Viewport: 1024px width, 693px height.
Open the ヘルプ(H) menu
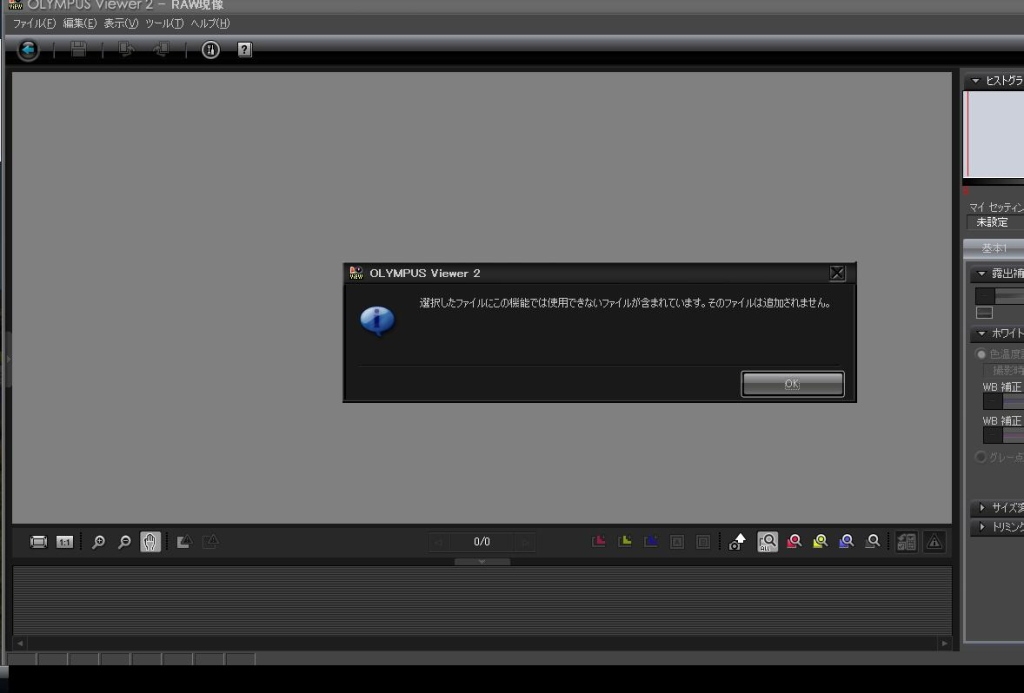click(210, 24)
